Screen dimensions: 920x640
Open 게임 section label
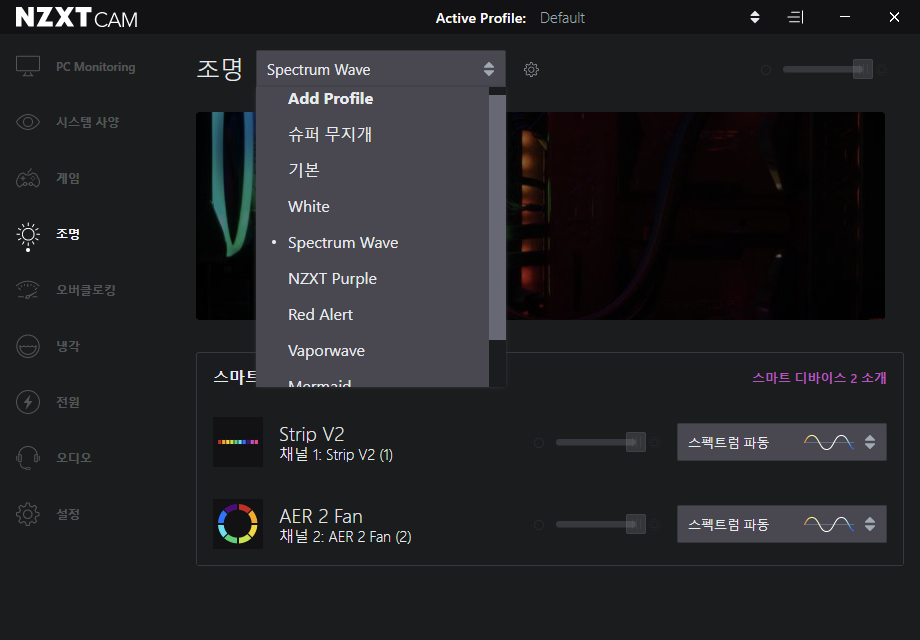[x=68, y=178]
